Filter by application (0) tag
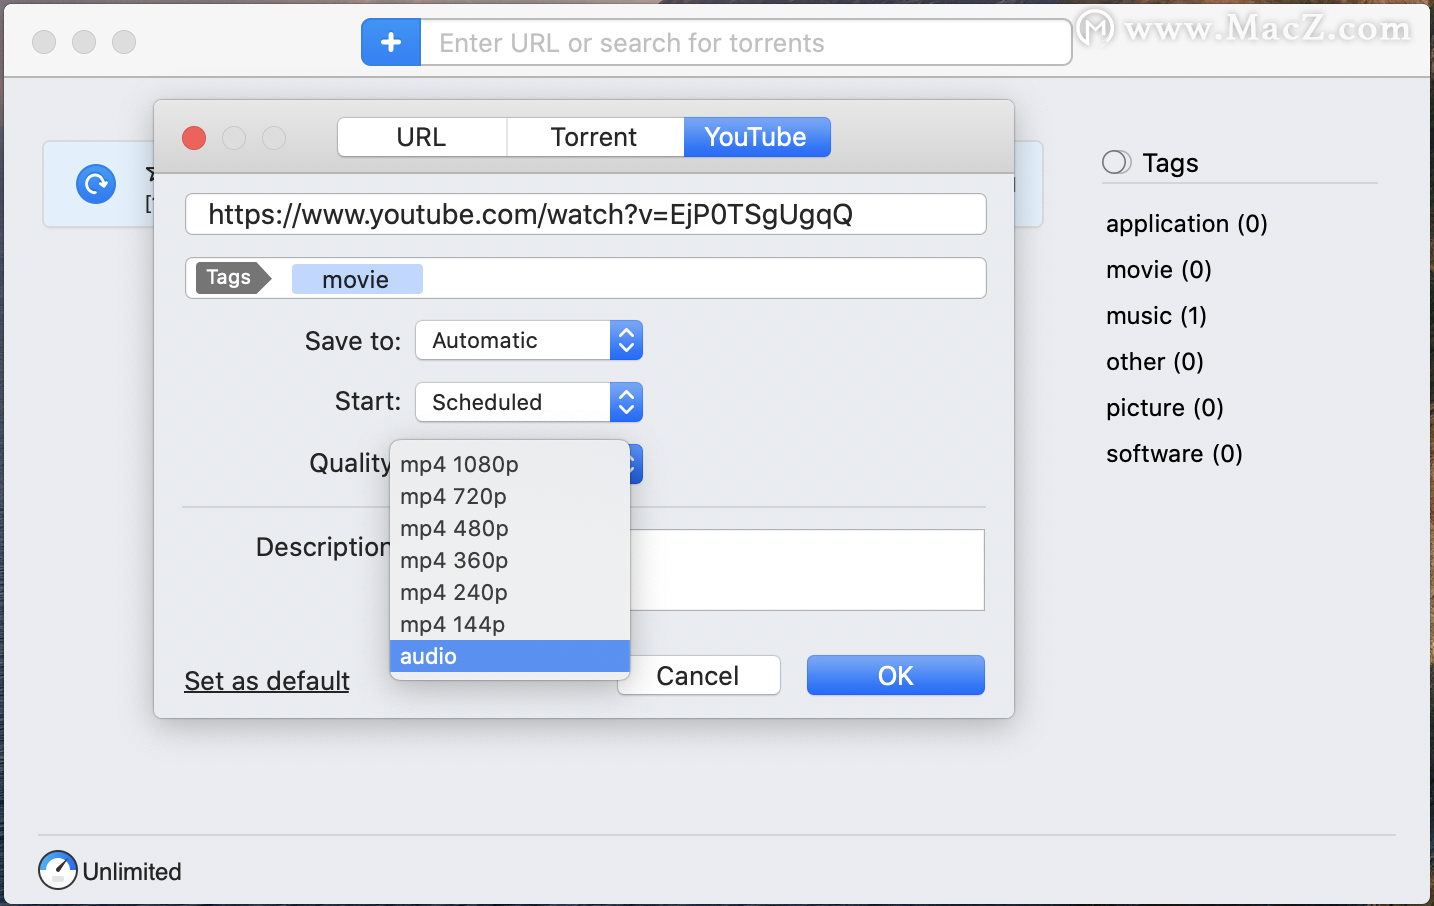The height and width of the screenshot is (906, 1434). 1187,224
